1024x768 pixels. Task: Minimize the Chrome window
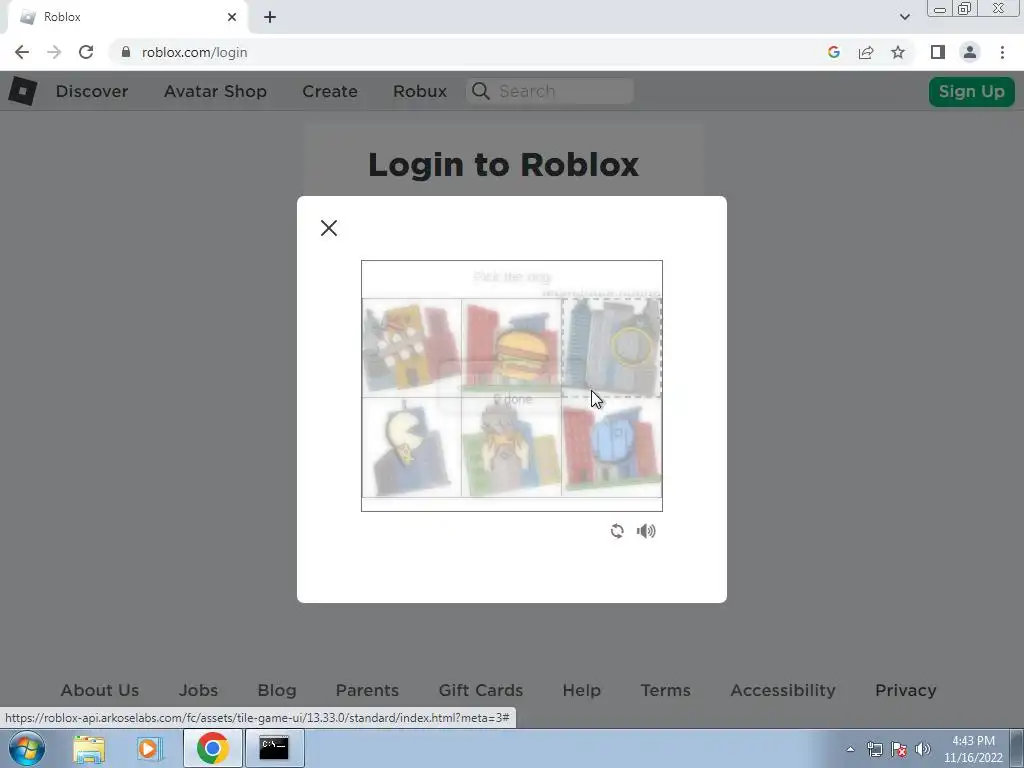point(940,9)
